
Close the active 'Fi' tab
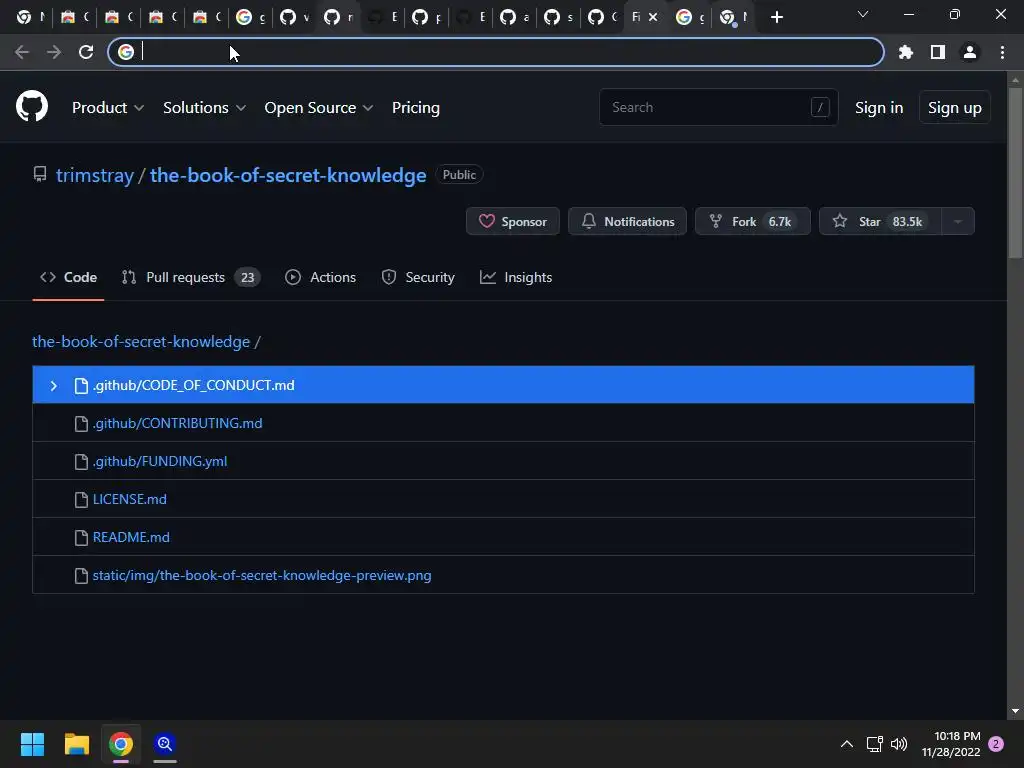[x=653, y=17]
